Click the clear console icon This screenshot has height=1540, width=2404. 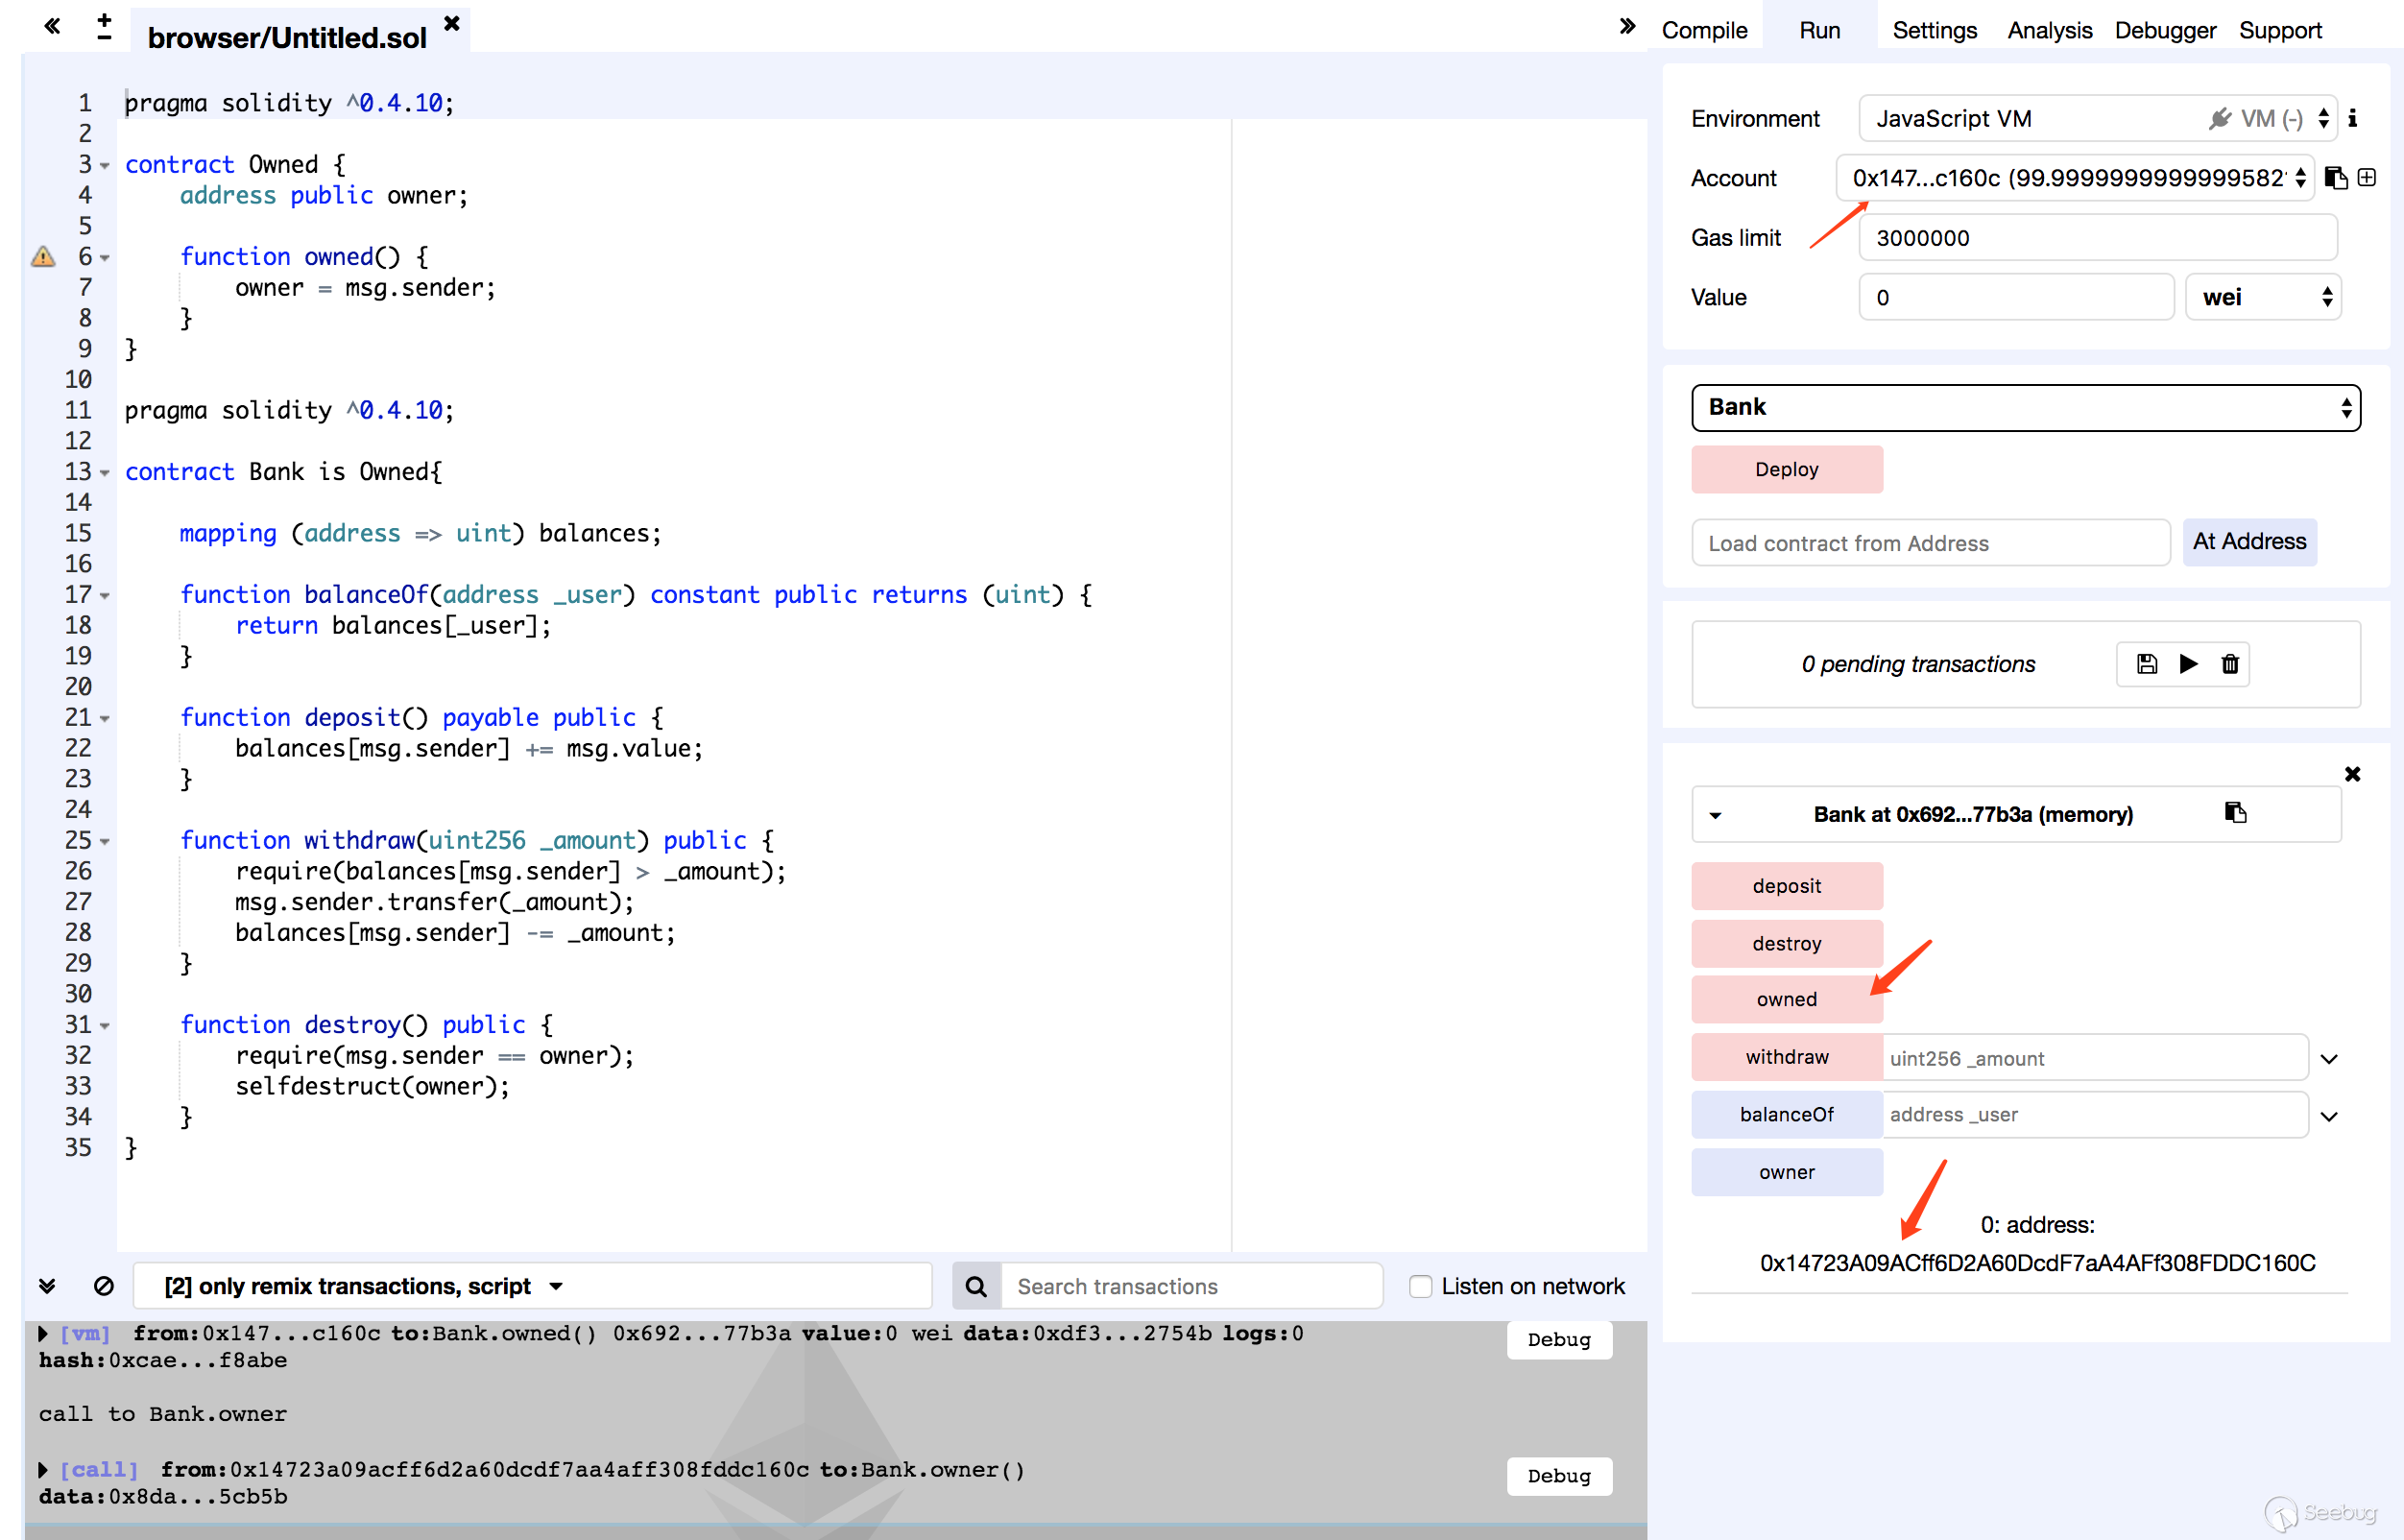[x=103, y=1286]
